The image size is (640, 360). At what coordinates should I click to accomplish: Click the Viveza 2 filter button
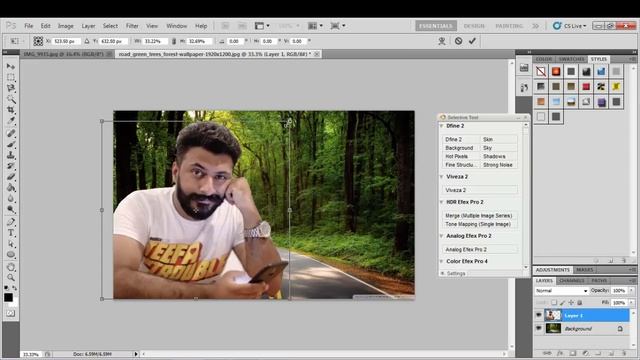[x=480, y=190]
